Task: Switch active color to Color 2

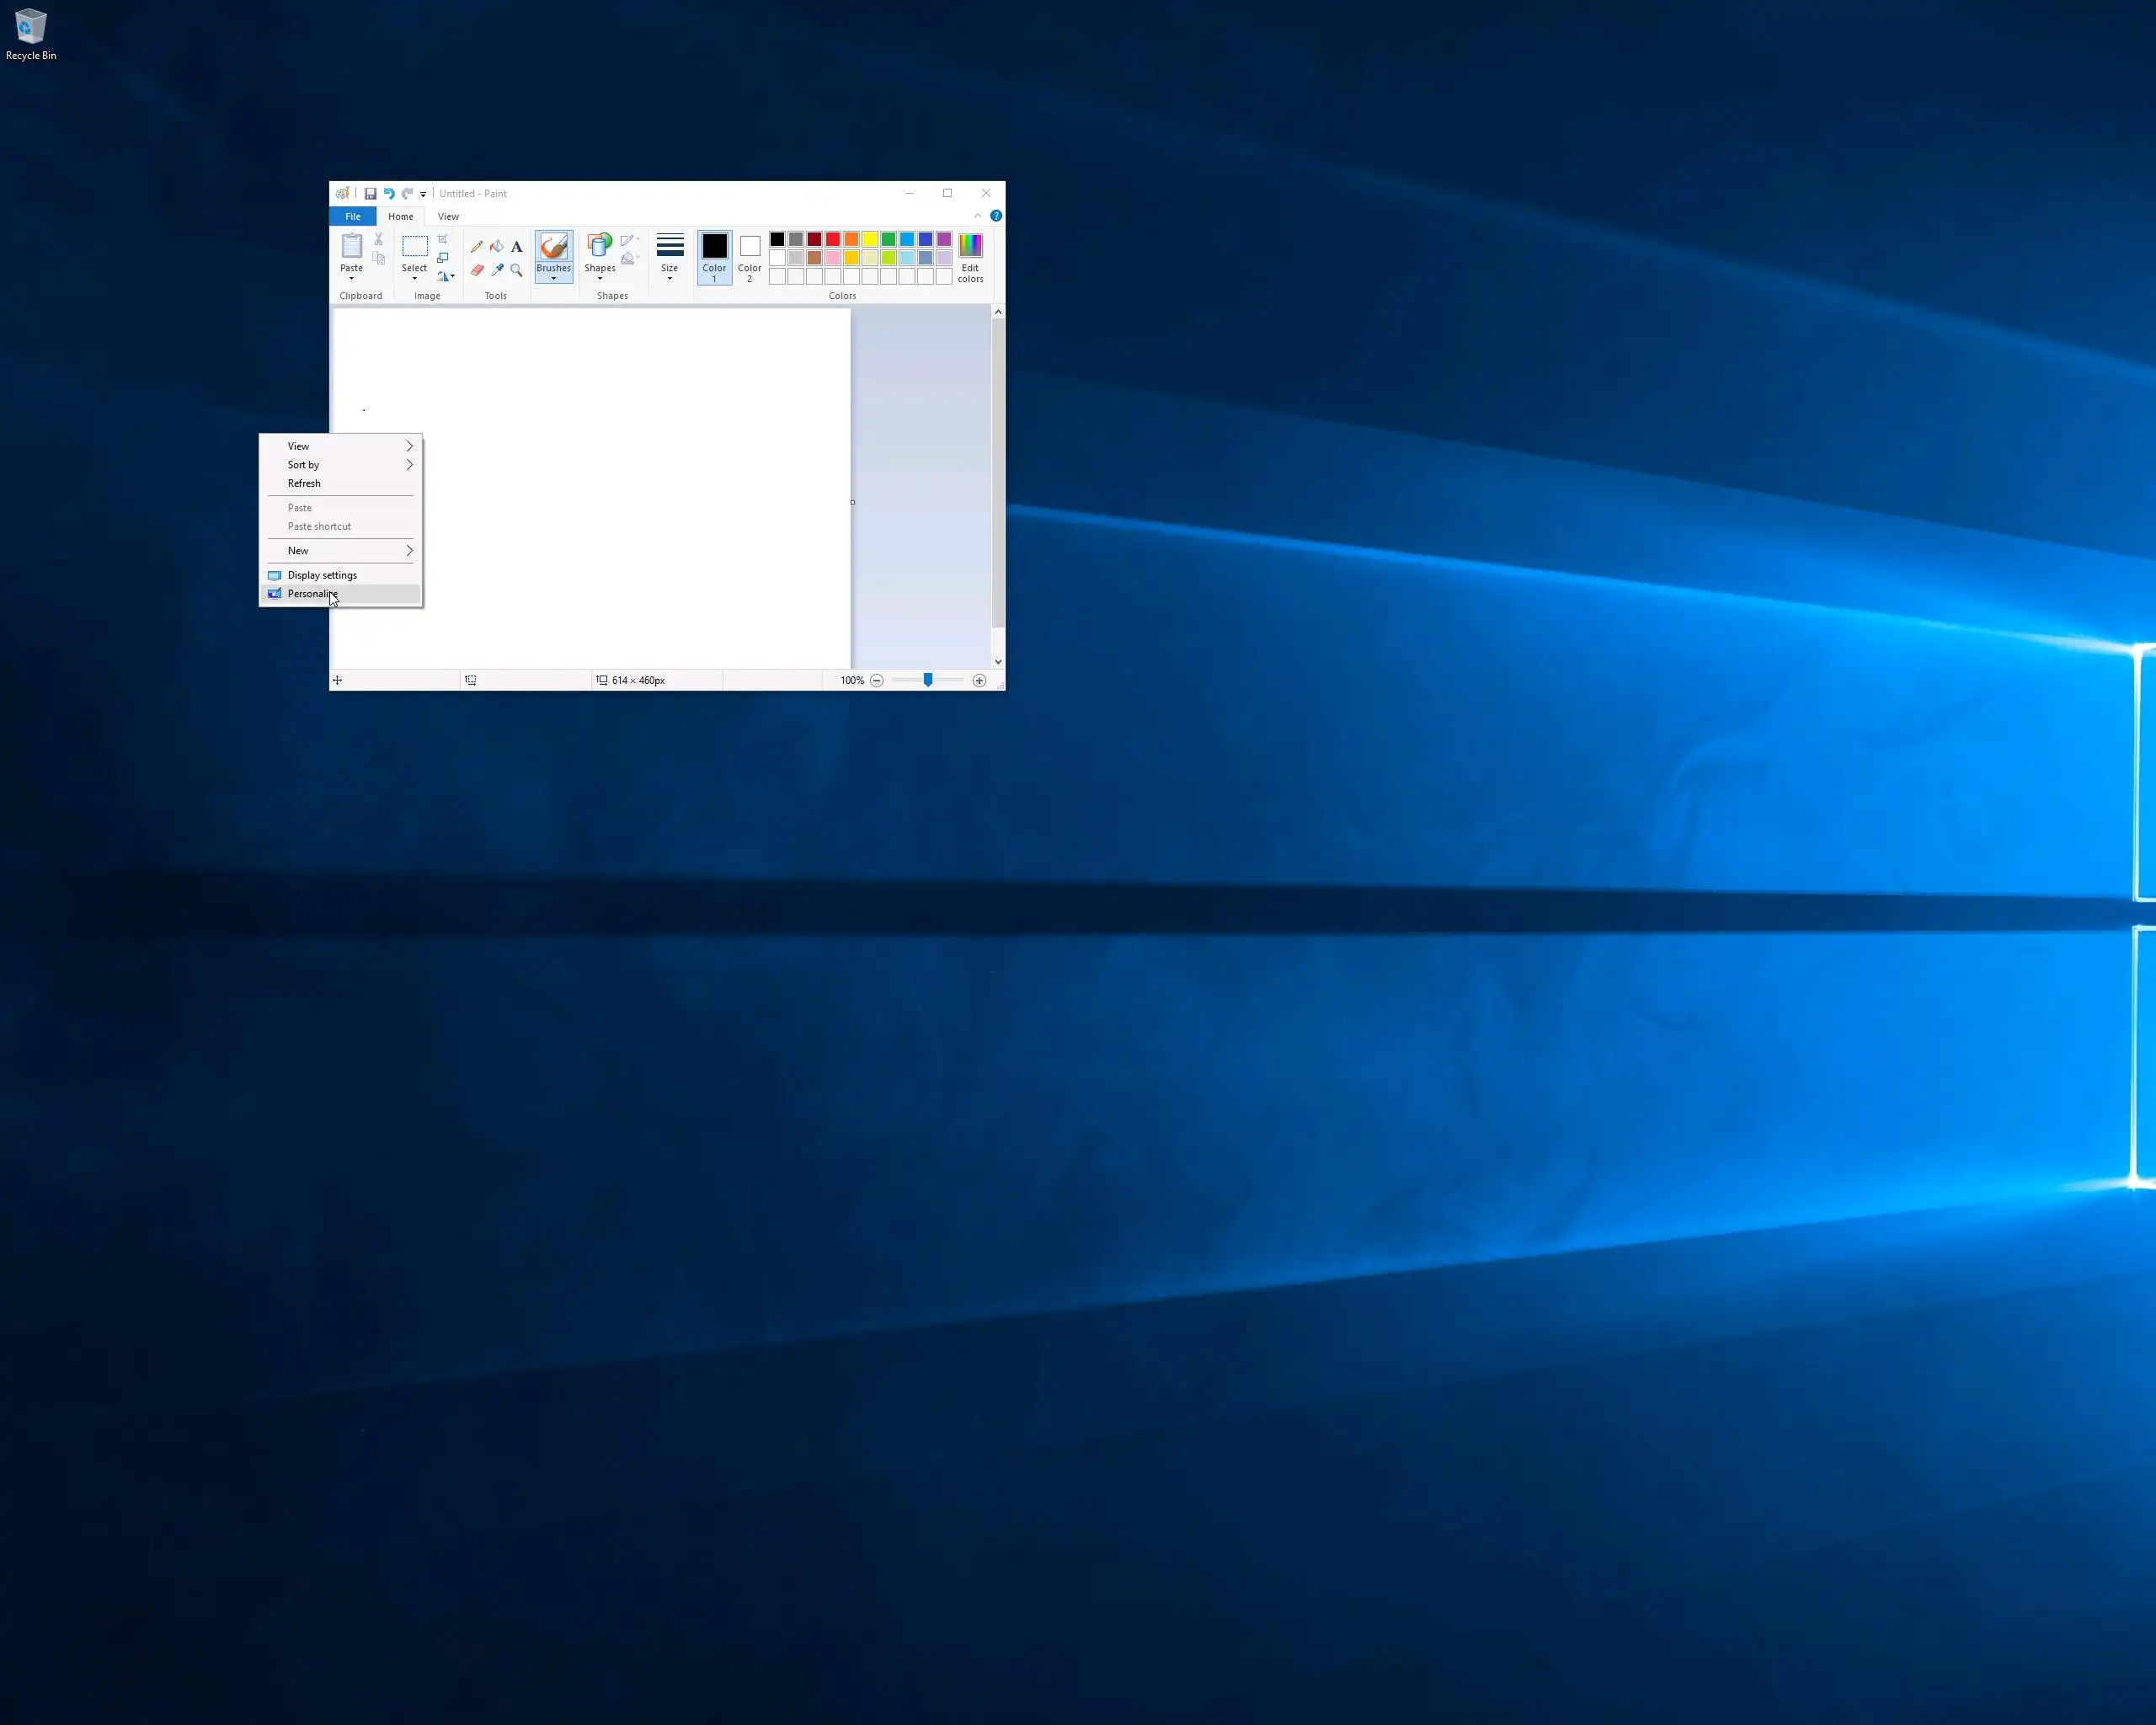Action: pos(749,257)
